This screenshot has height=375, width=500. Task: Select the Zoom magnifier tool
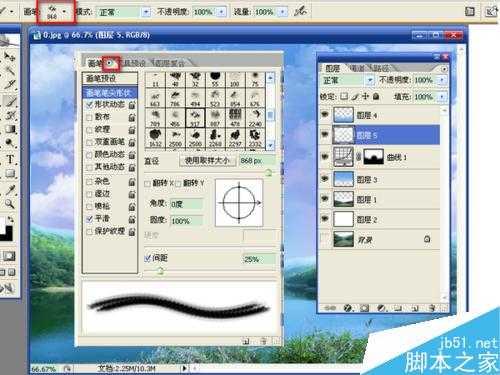[x=9, y=204]
